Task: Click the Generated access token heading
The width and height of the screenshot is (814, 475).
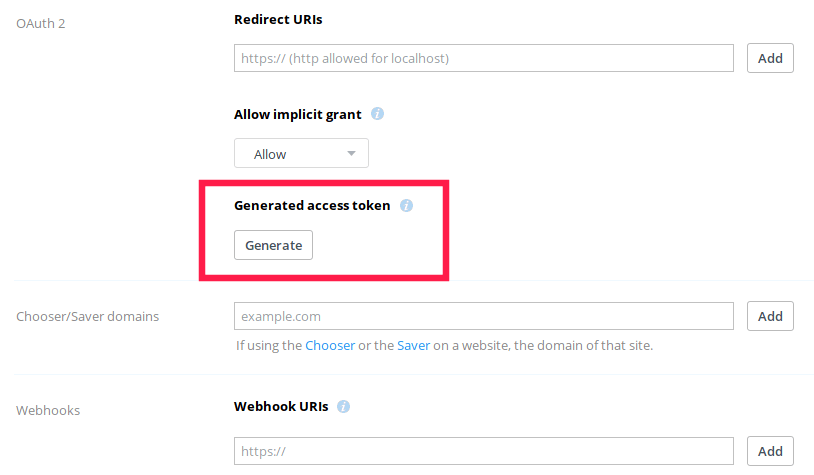Action: click(x=312, y=206)
